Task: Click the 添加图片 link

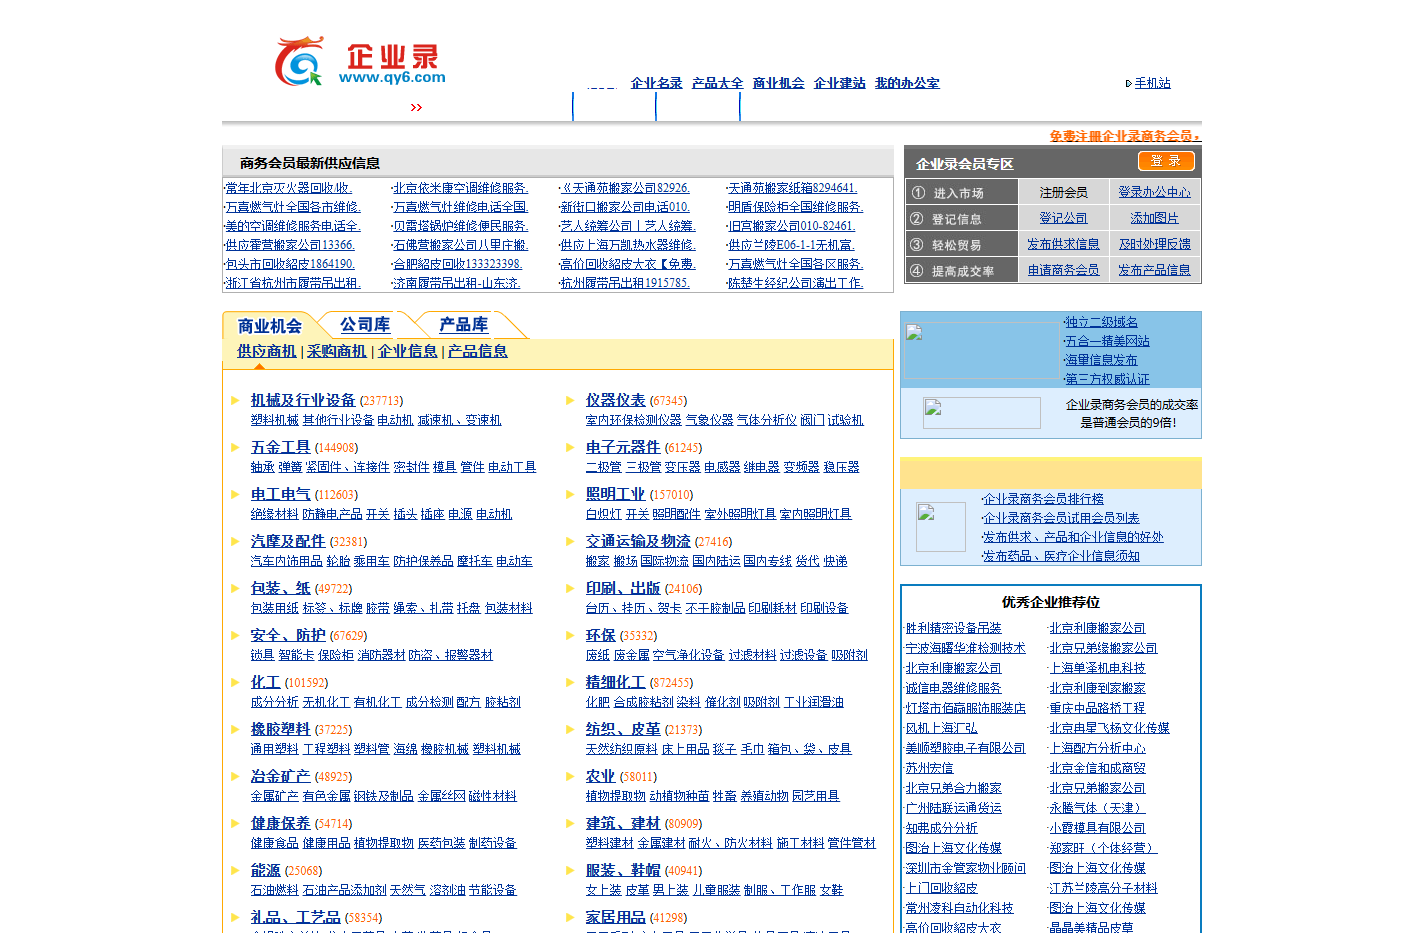Action: [x=1155, y=218]
